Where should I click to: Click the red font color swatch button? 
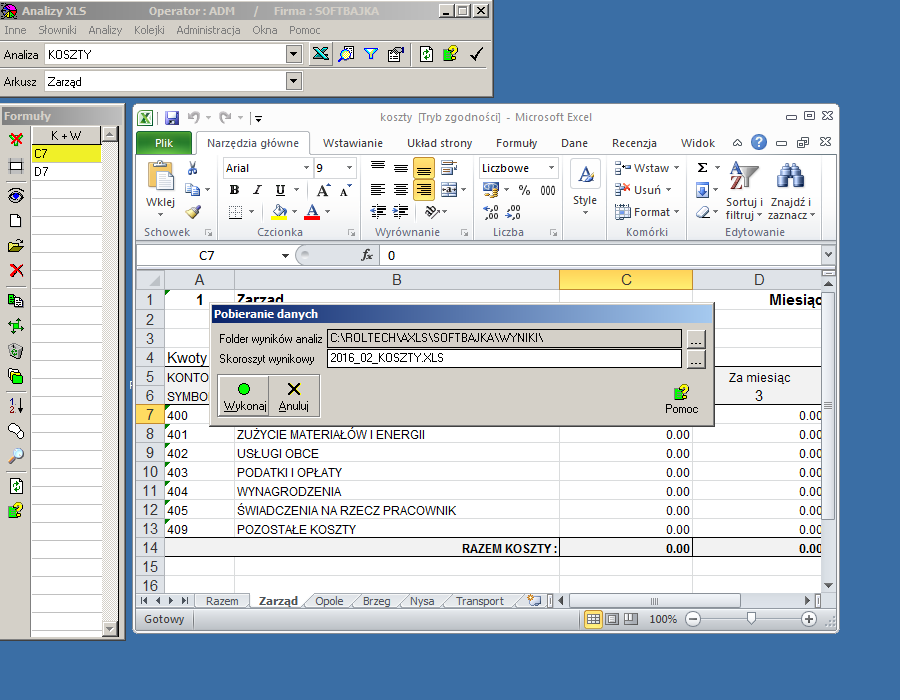coord(312,212)
